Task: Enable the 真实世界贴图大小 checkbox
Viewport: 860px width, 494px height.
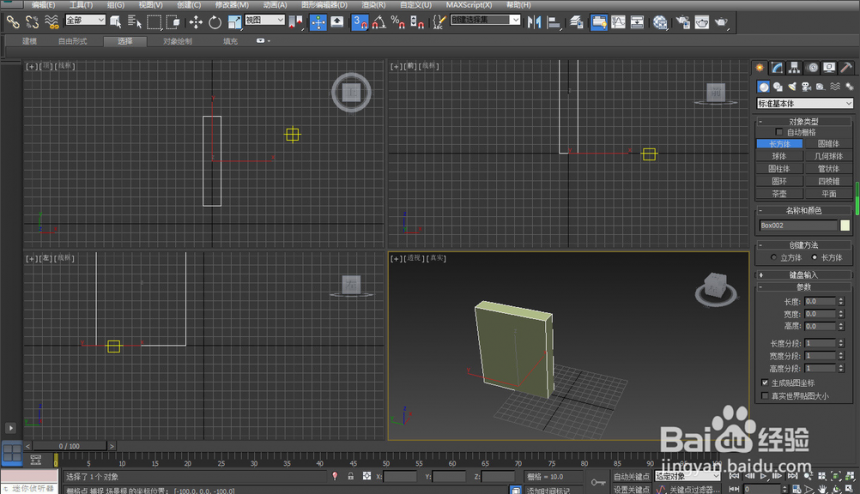Action: coord(765,395)
